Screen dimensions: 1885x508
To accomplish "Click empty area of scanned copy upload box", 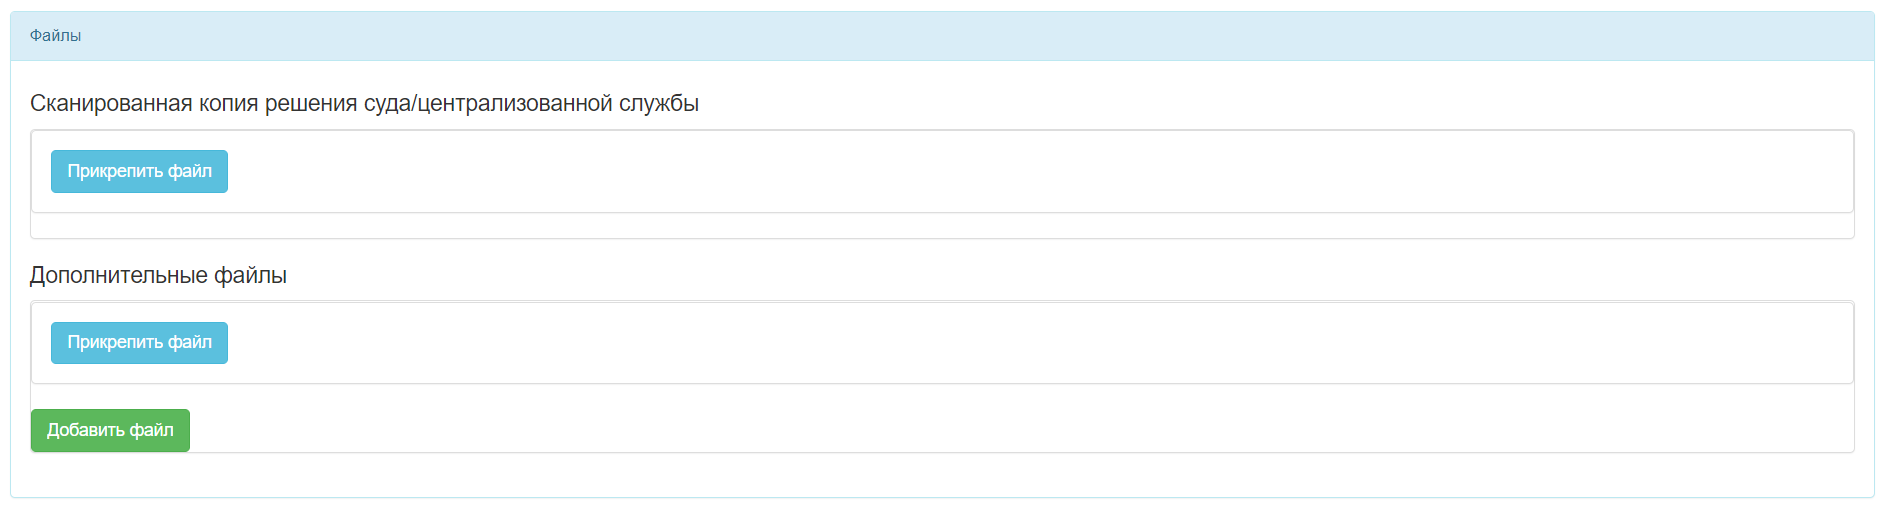I will tap(1040, 171).
